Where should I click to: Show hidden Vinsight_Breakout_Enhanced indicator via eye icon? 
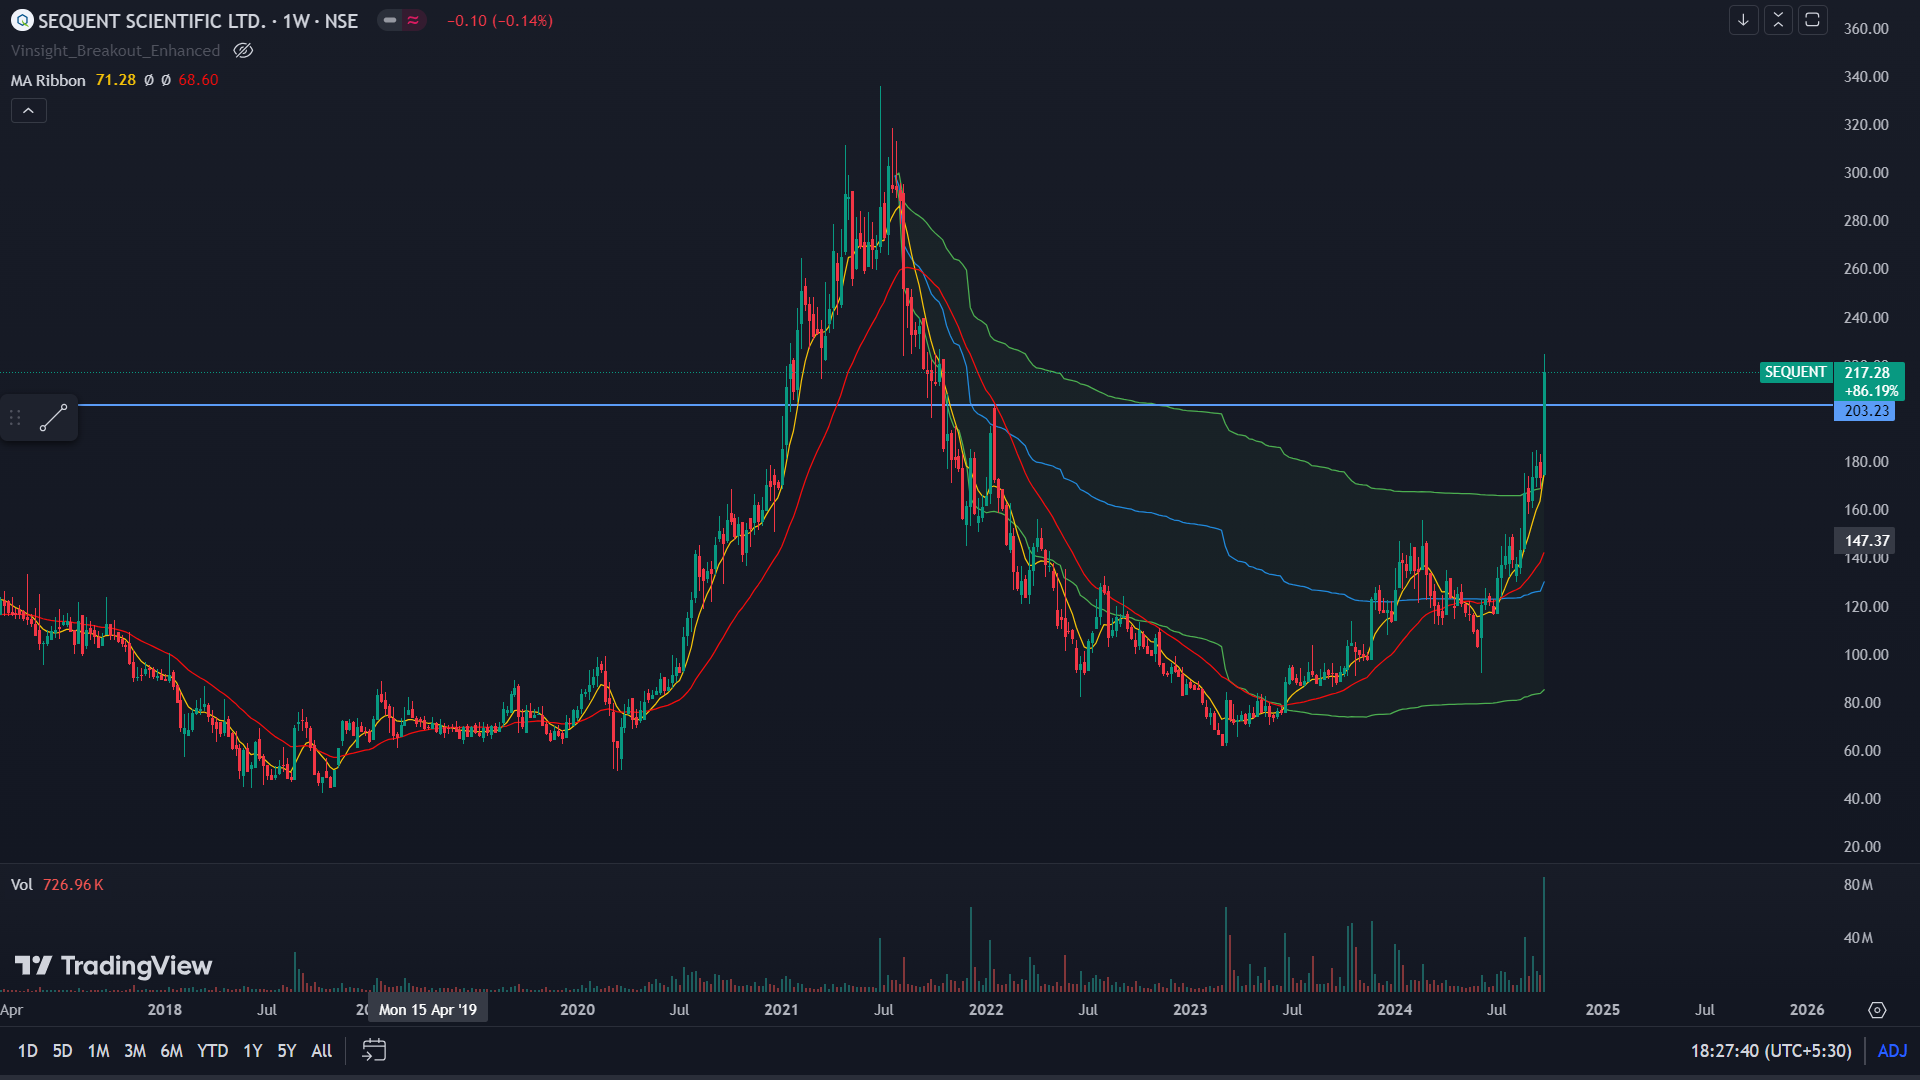pos(243,50)
